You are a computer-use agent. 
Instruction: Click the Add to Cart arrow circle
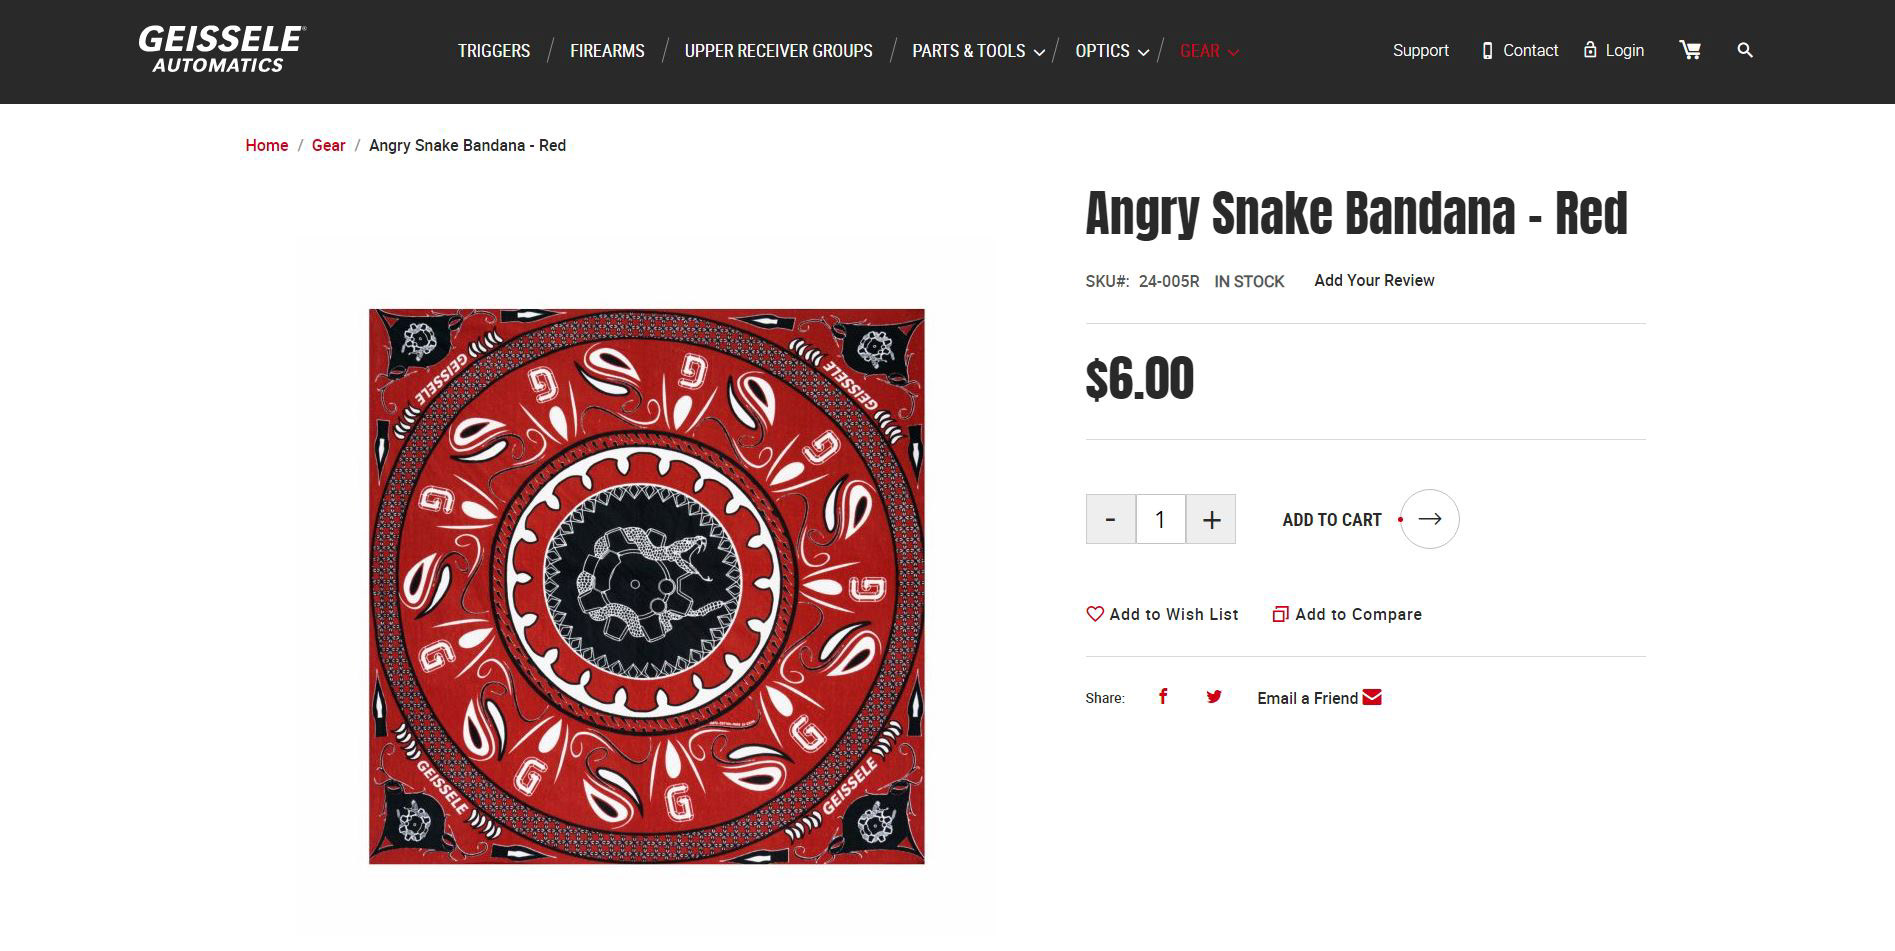coord(1430,519)
